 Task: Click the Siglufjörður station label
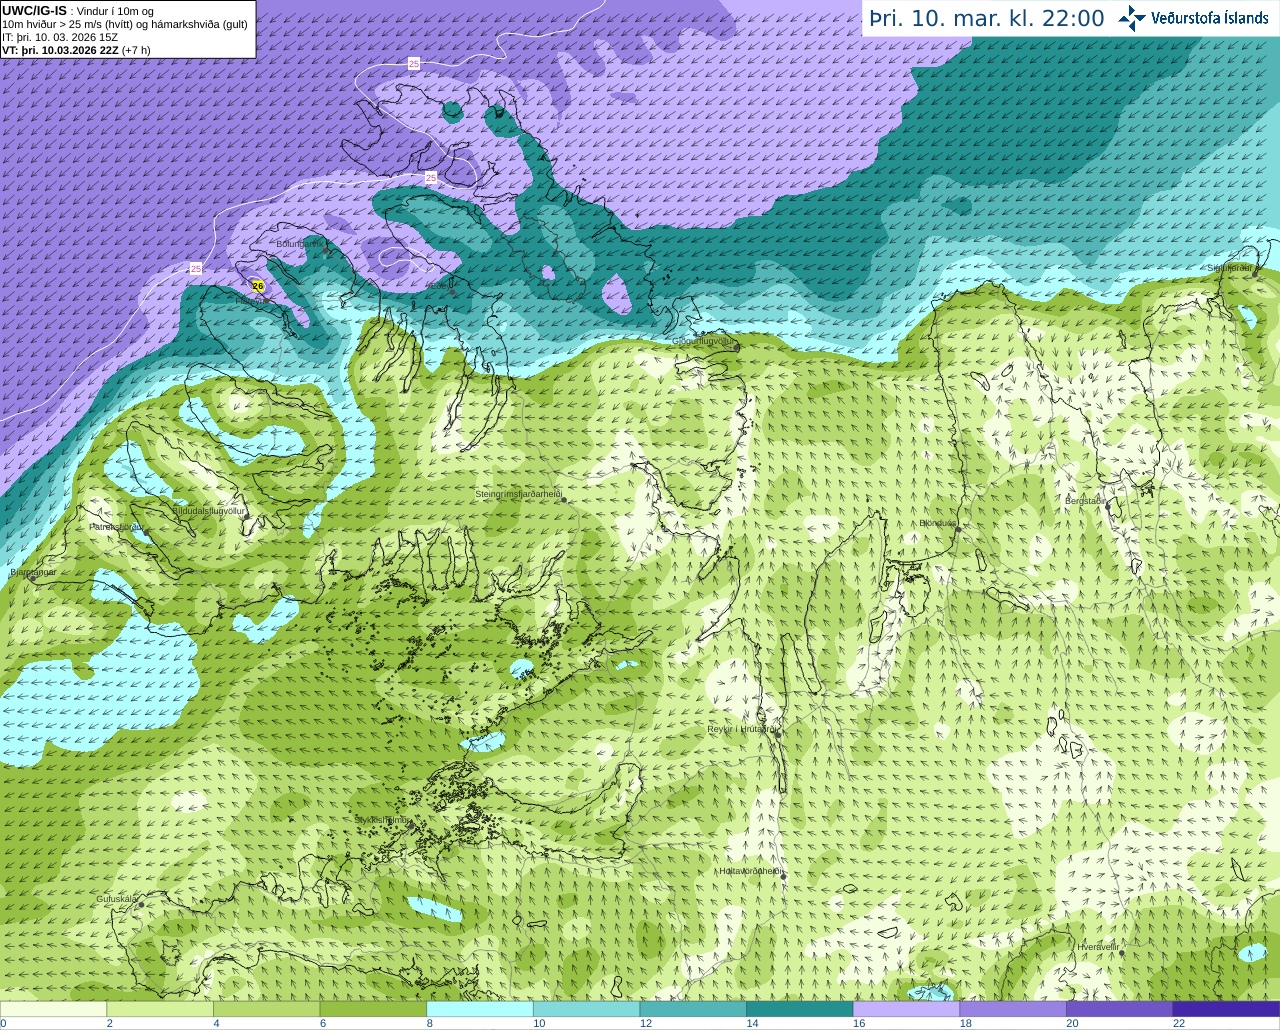point(1229,268)
